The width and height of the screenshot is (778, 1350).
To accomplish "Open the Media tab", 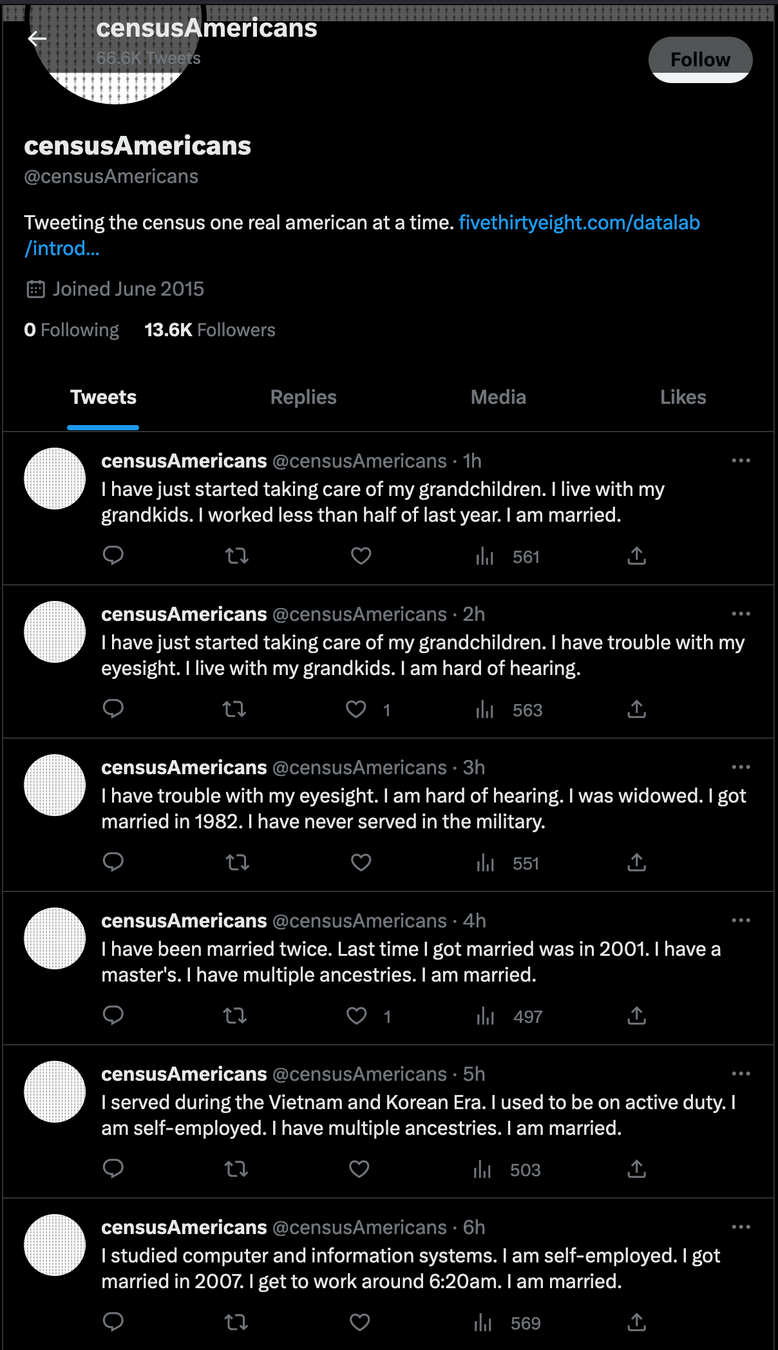I will 498,397.
